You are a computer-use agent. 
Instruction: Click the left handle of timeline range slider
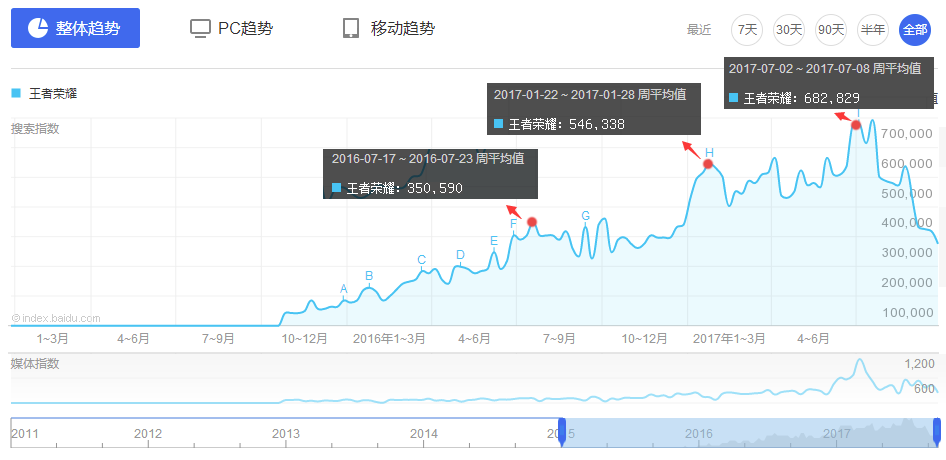tap(562, 432)
